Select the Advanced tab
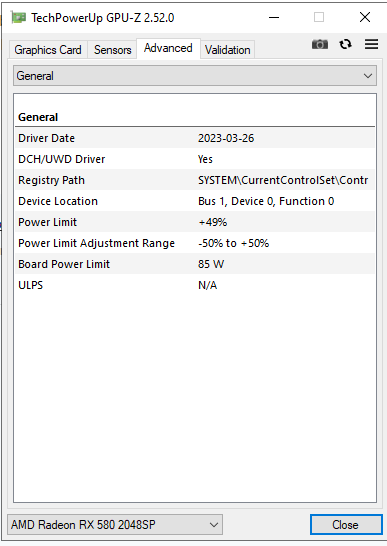Screen dimensions: 387x546 168,48
